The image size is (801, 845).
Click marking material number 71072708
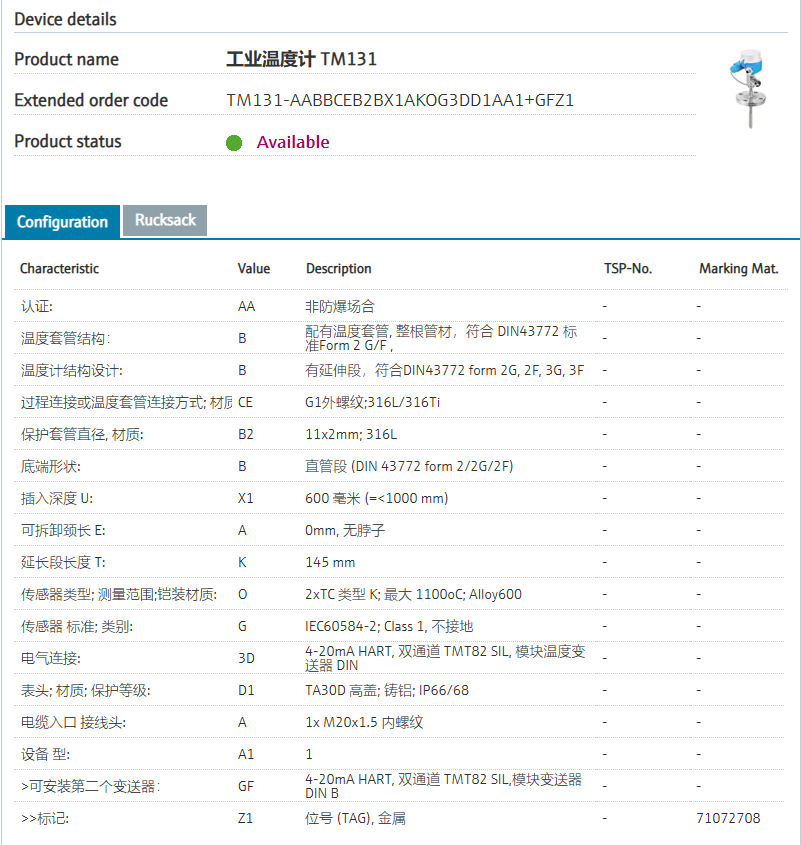coord(728,818)
